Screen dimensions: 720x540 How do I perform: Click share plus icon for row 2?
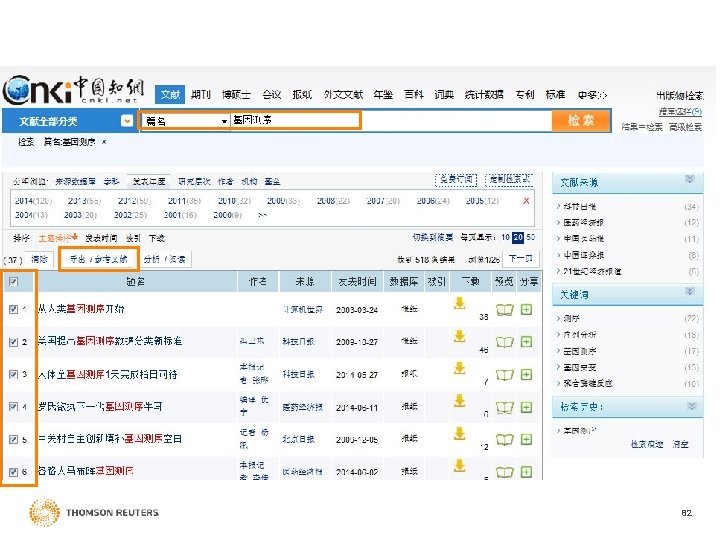pos(526,342)
